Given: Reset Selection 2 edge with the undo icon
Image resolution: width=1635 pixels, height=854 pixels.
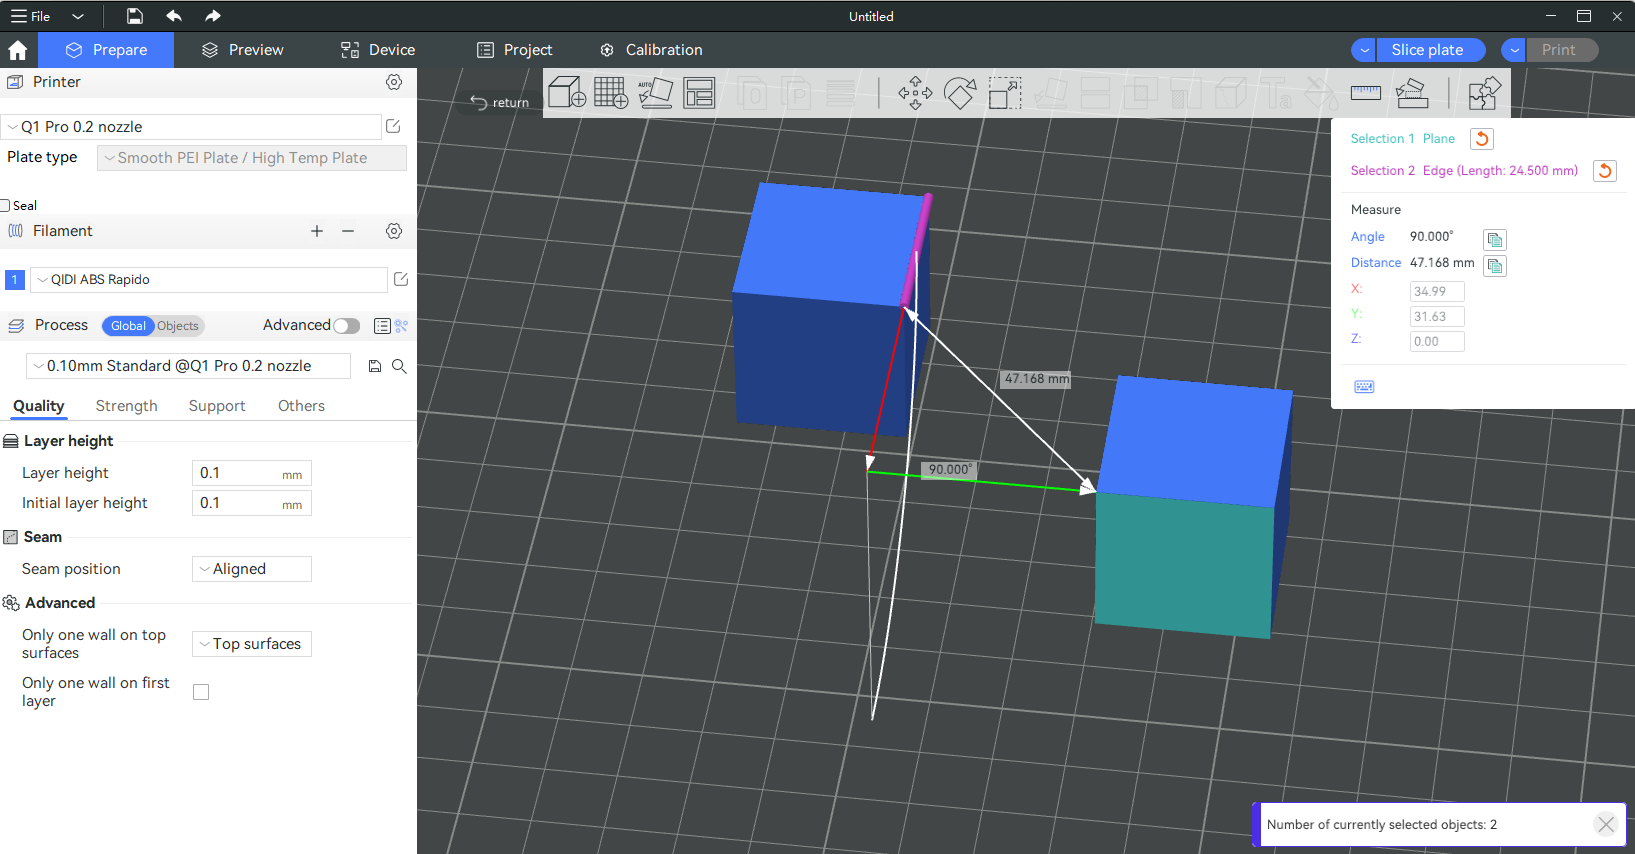Looking at the screenshot, I should click(1604, 171).
